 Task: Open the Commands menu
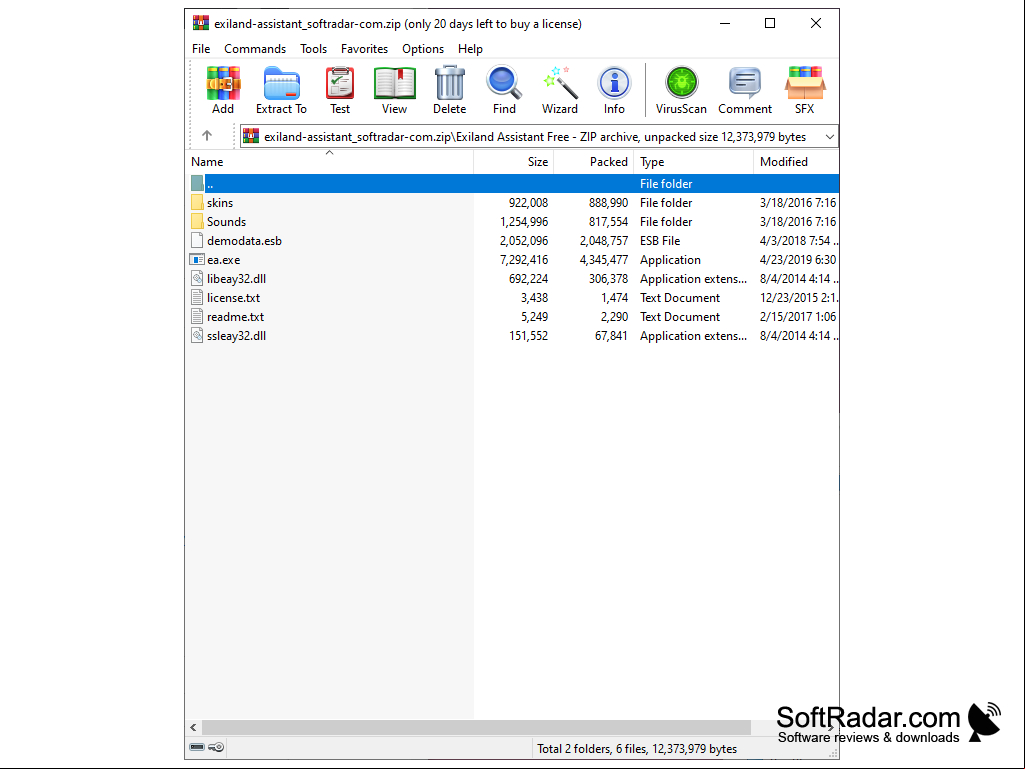(x=255, y=49)
